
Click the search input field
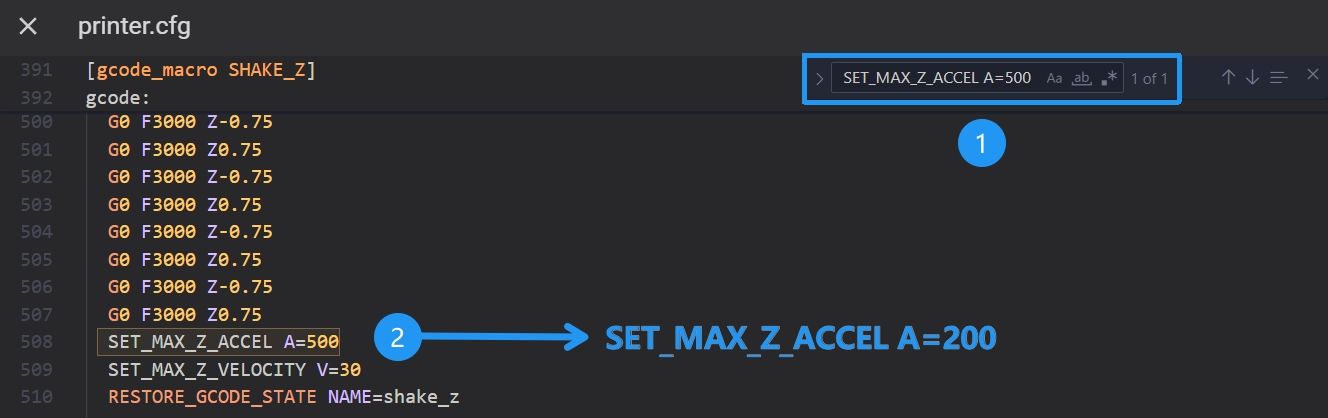click(937, 78)
